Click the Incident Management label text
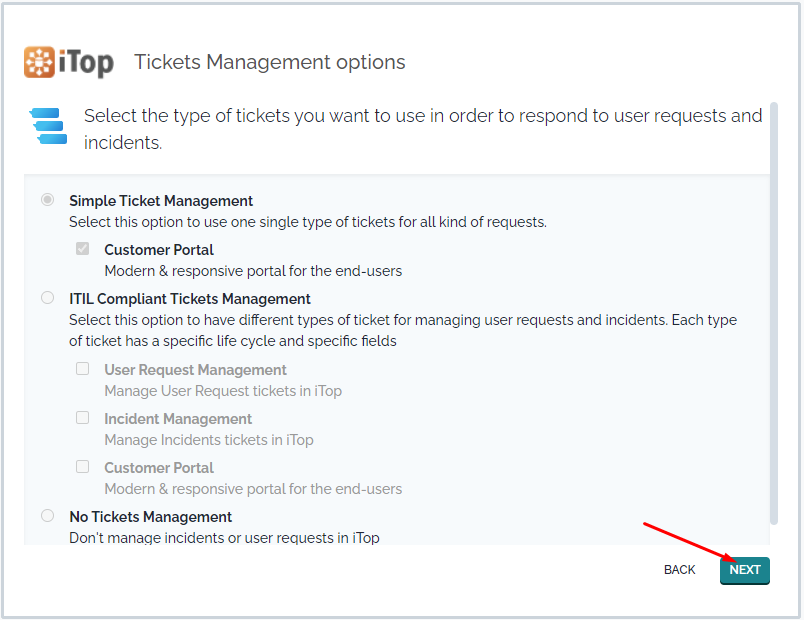Viewport: 804px width, 620px height. pos(178,419)
